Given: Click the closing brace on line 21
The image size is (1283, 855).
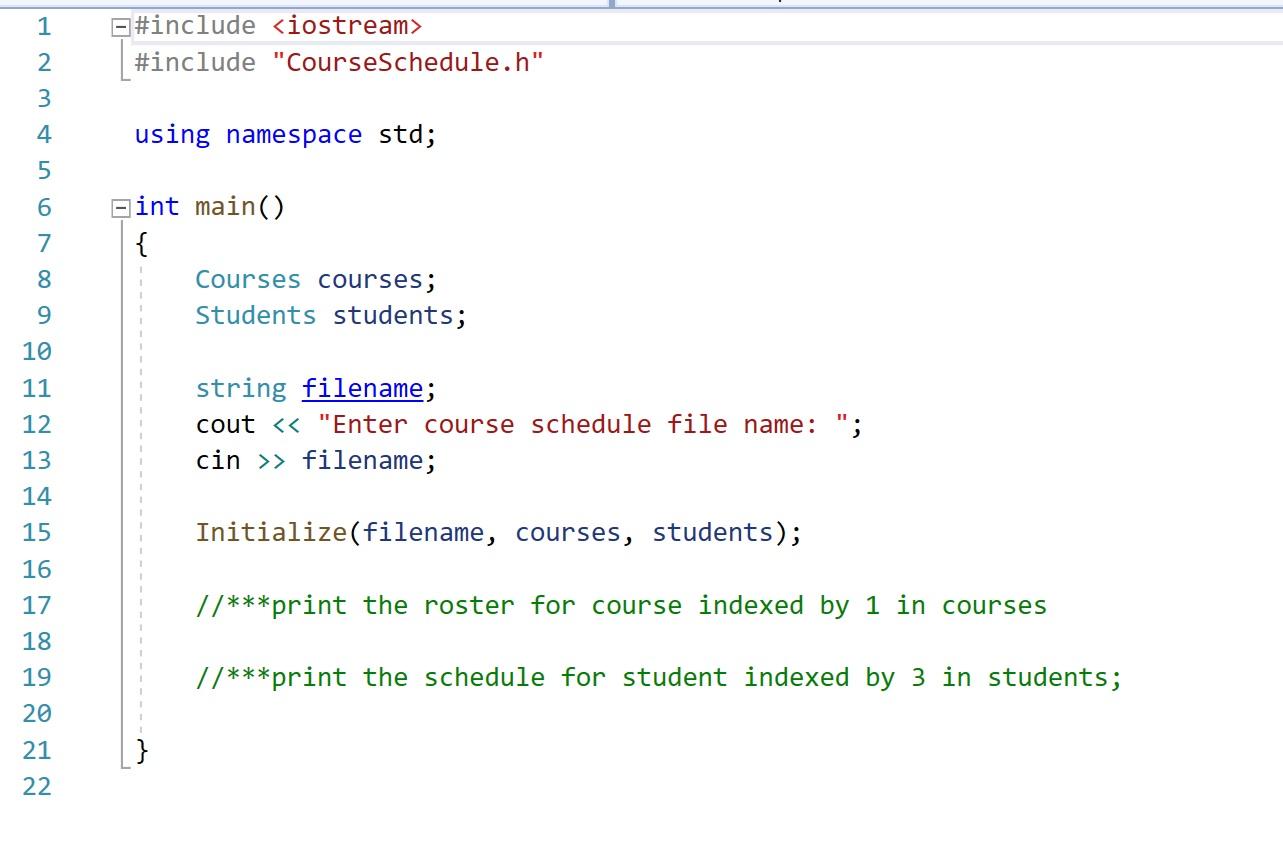Looking at the screenshot, I should coord(141,750).
